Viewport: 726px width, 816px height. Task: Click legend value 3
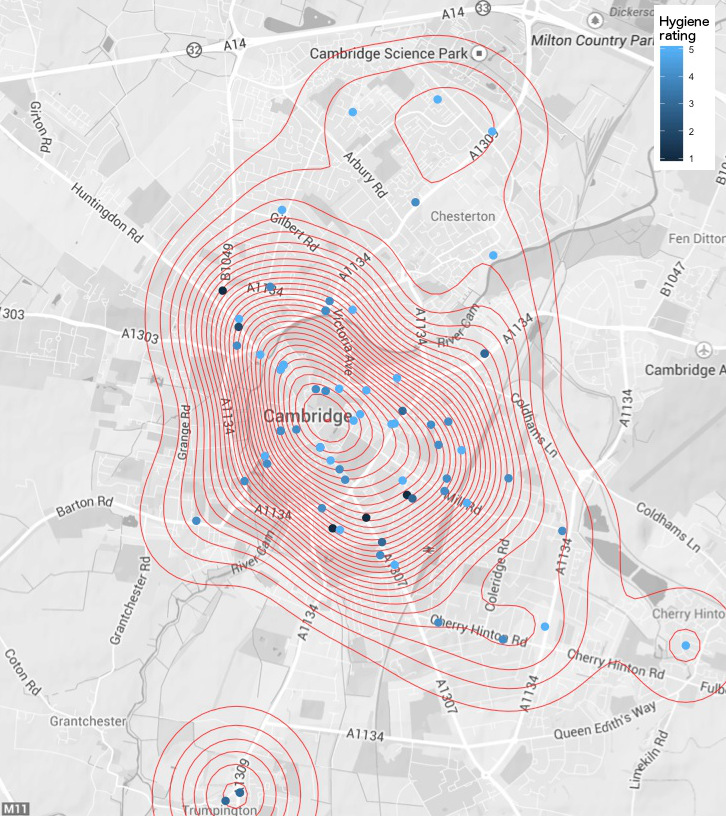tap(691, 104)
